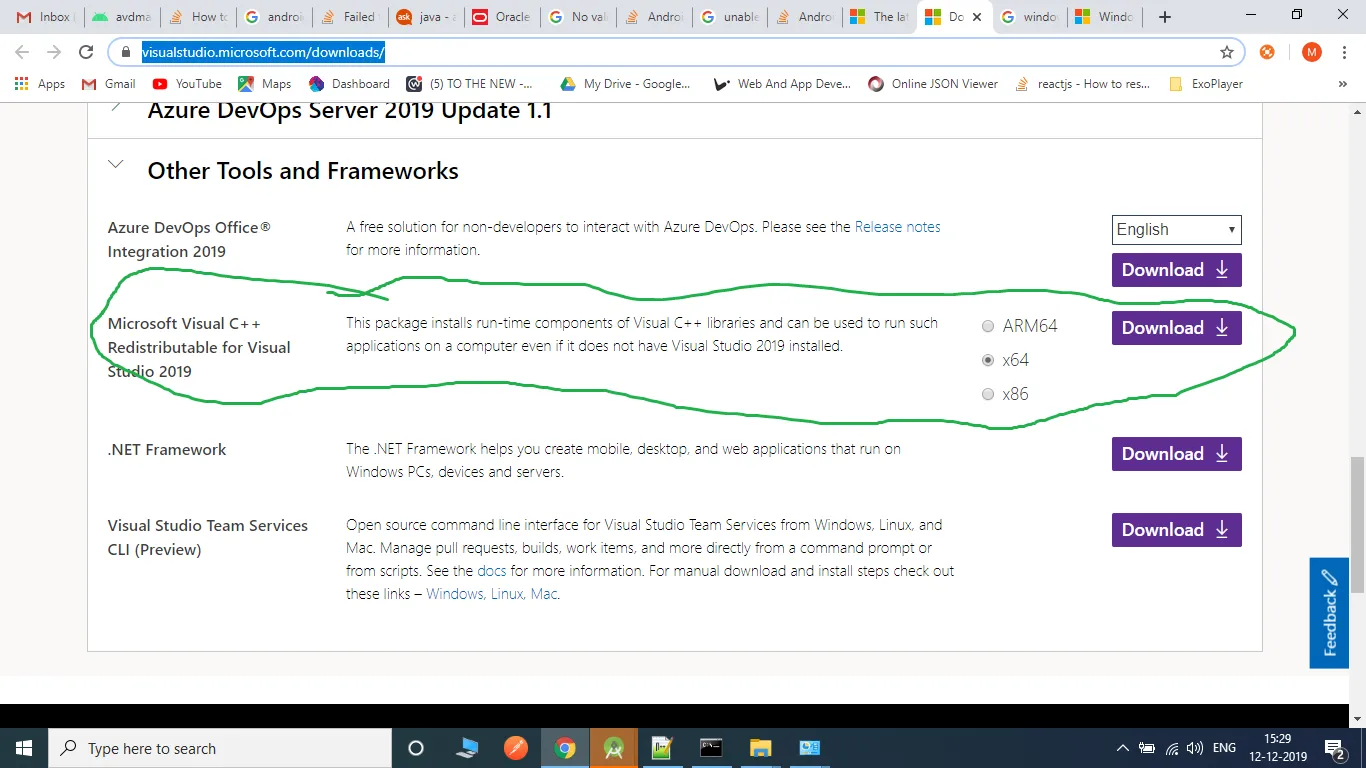Open the Apps bookmark shortcut
1366x768 pixels.
tap(40, 84)
